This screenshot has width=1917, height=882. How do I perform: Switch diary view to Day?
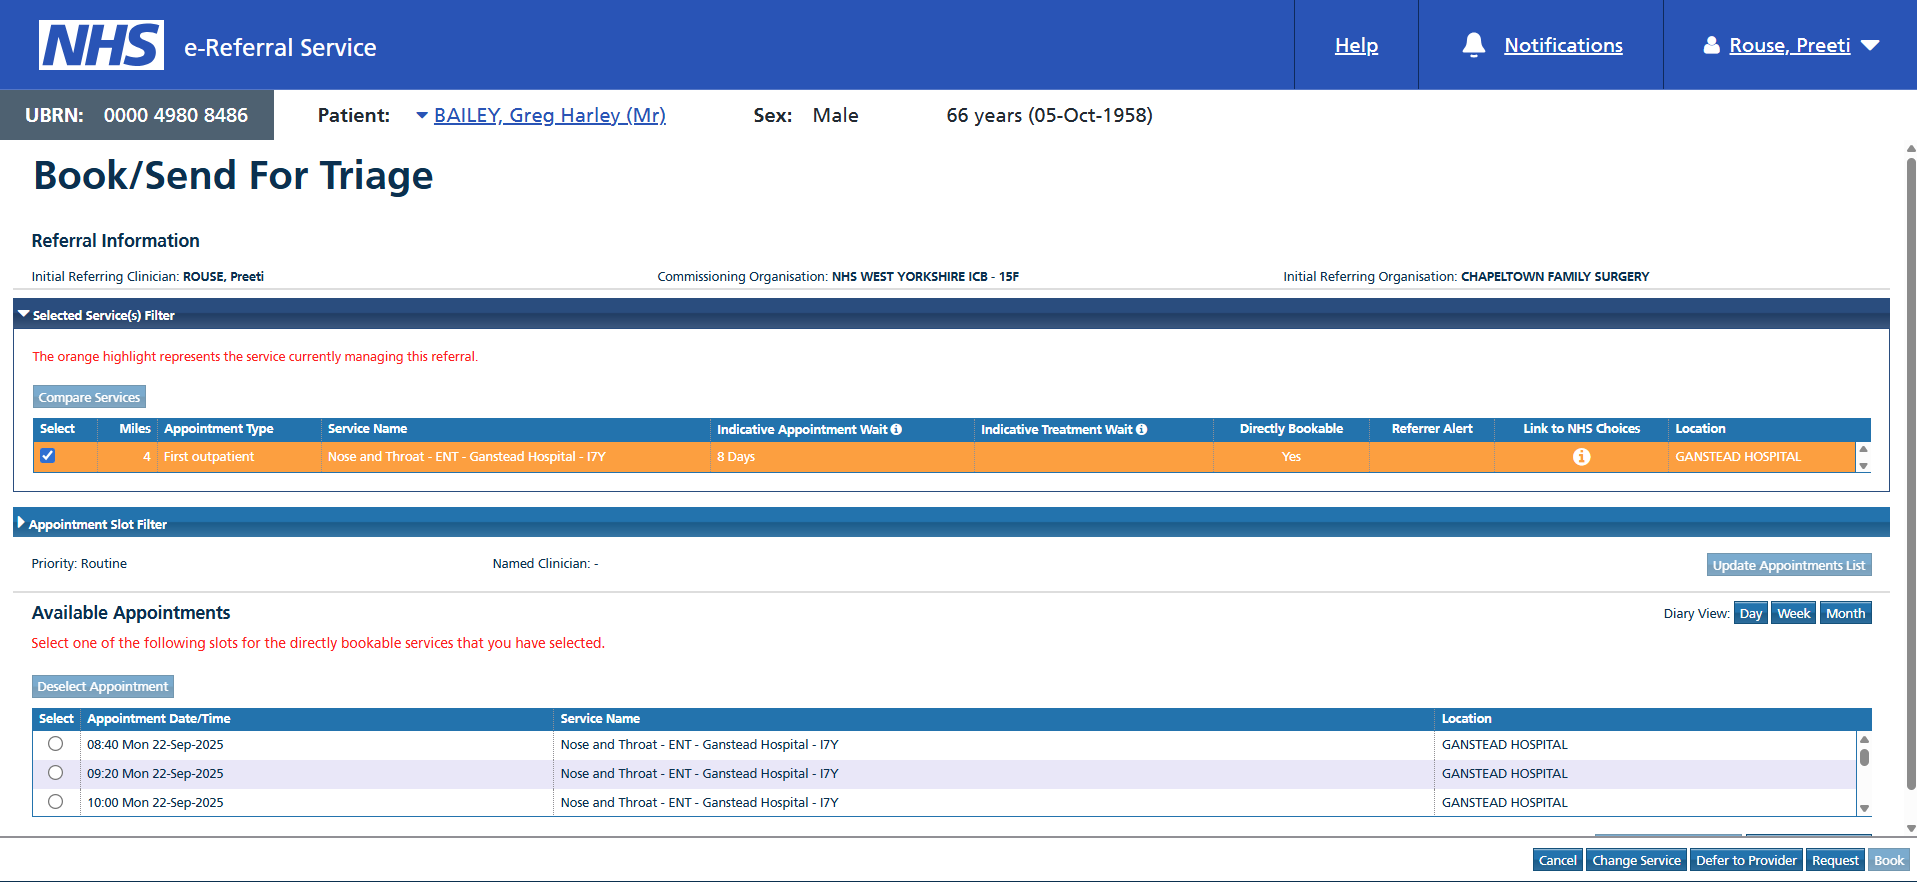(x=1750, y=614)
